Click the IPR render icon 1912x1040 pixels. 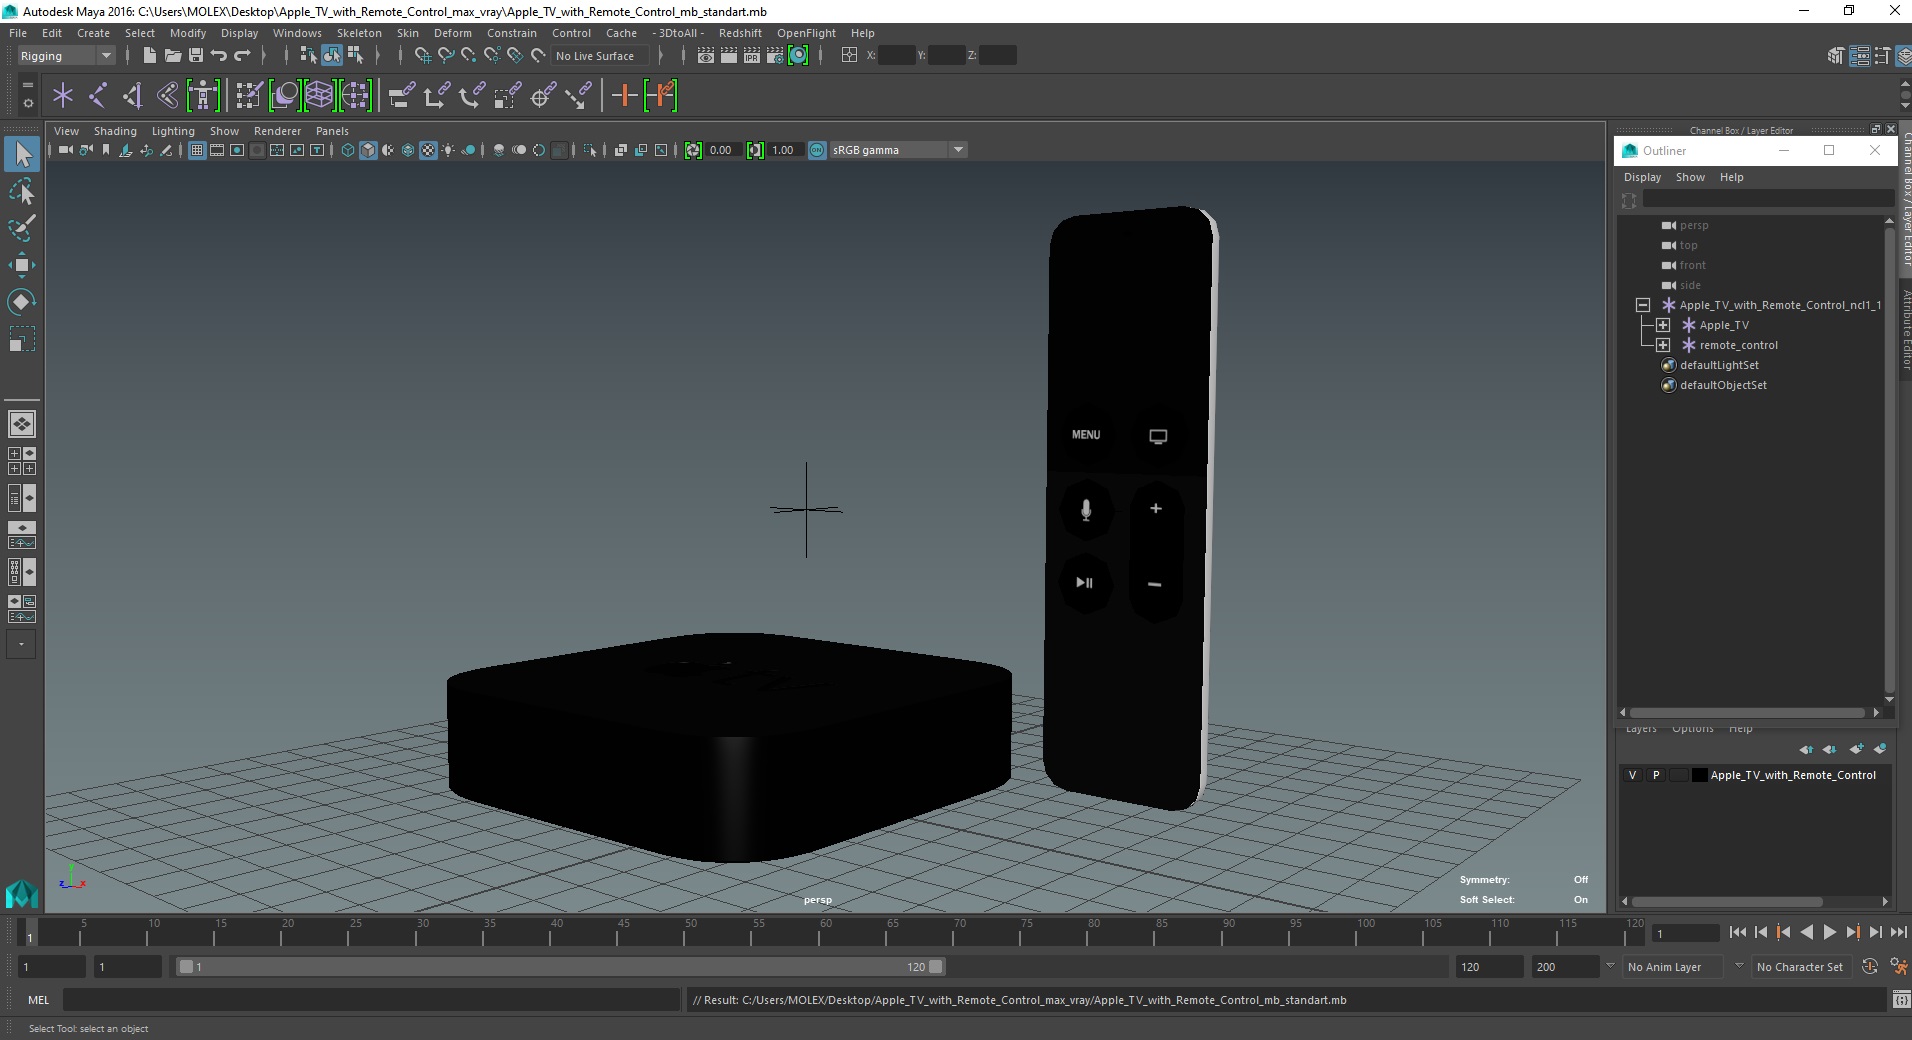[x=751, y=56]
